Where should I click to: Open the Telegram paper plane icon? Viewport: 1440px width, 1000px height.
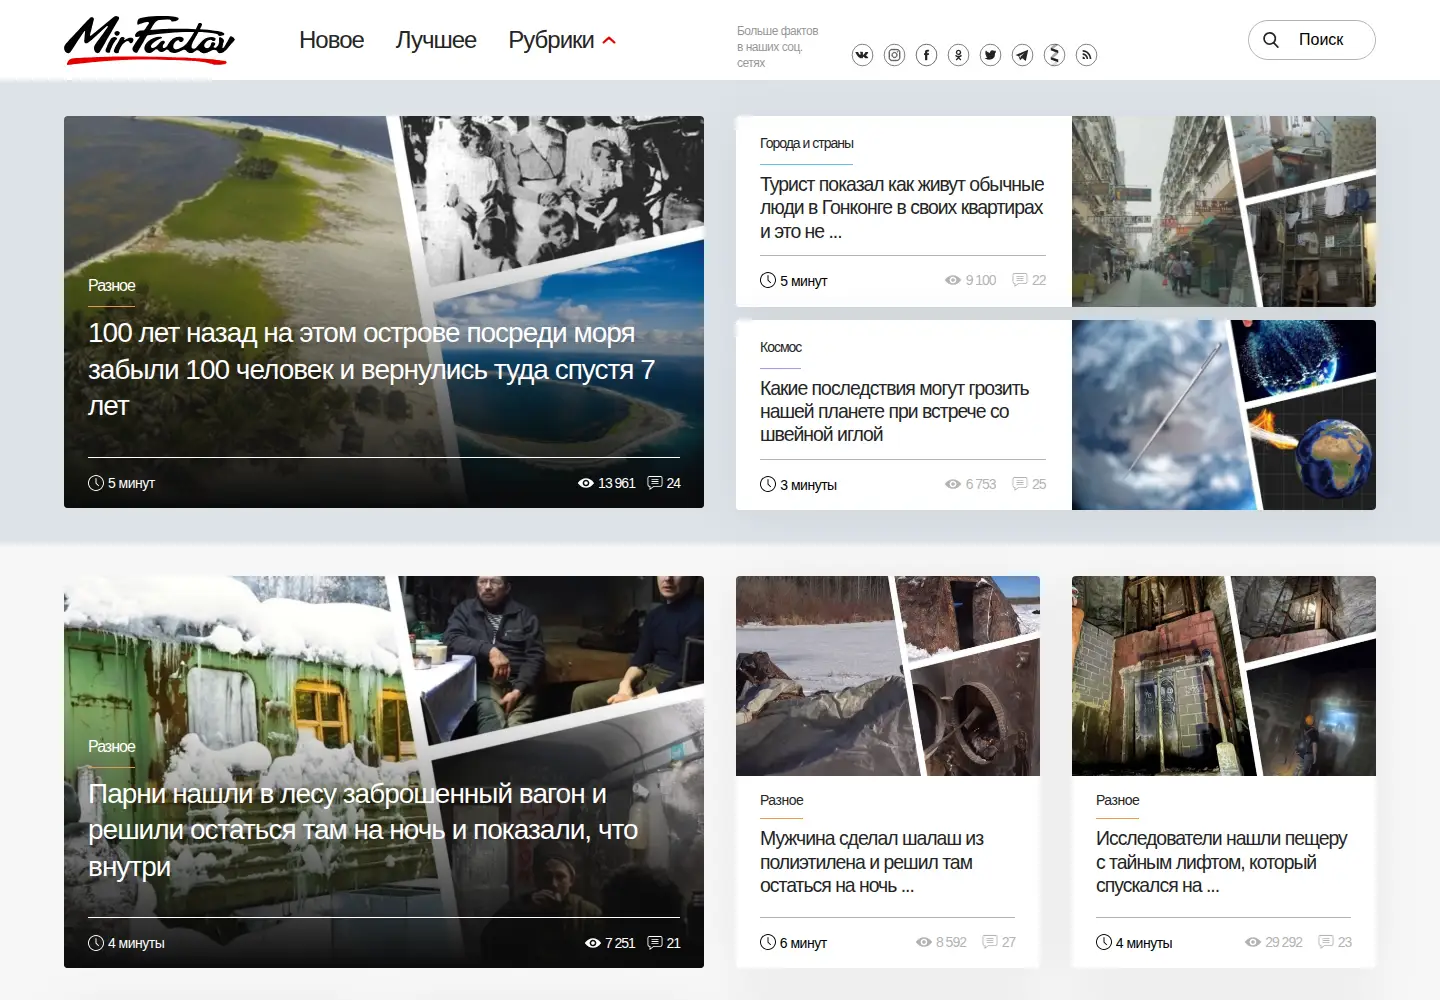(1022, 55)
